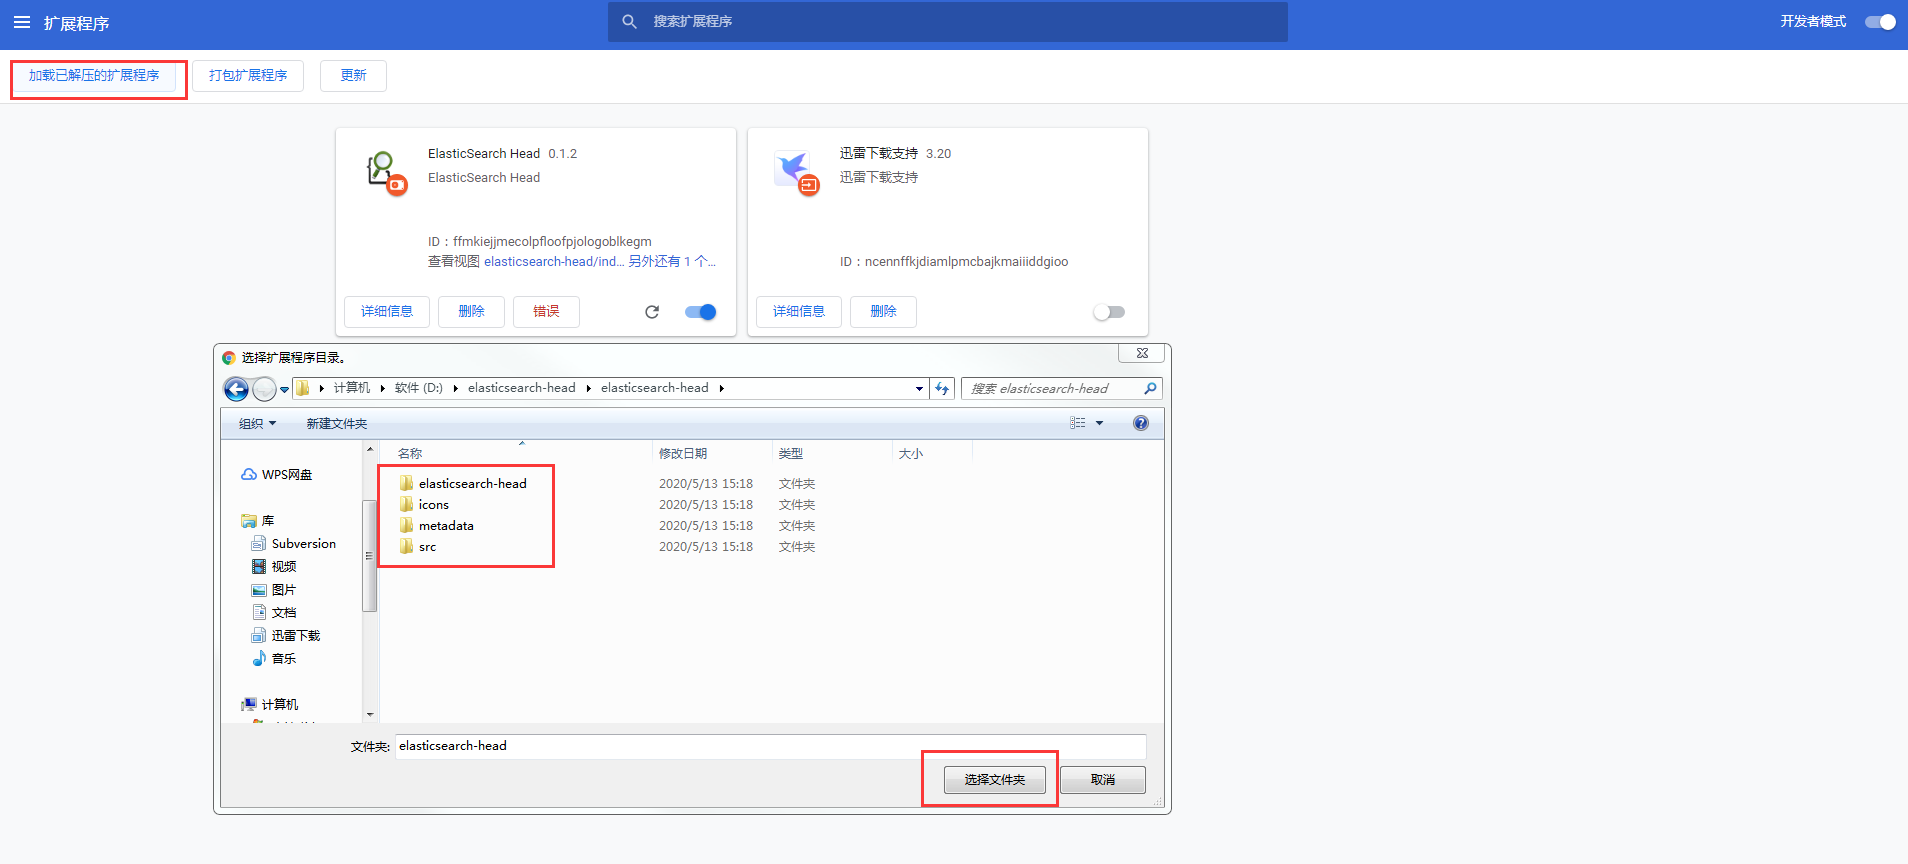Click the 另外还有 1 个… link

click(672, 262)
